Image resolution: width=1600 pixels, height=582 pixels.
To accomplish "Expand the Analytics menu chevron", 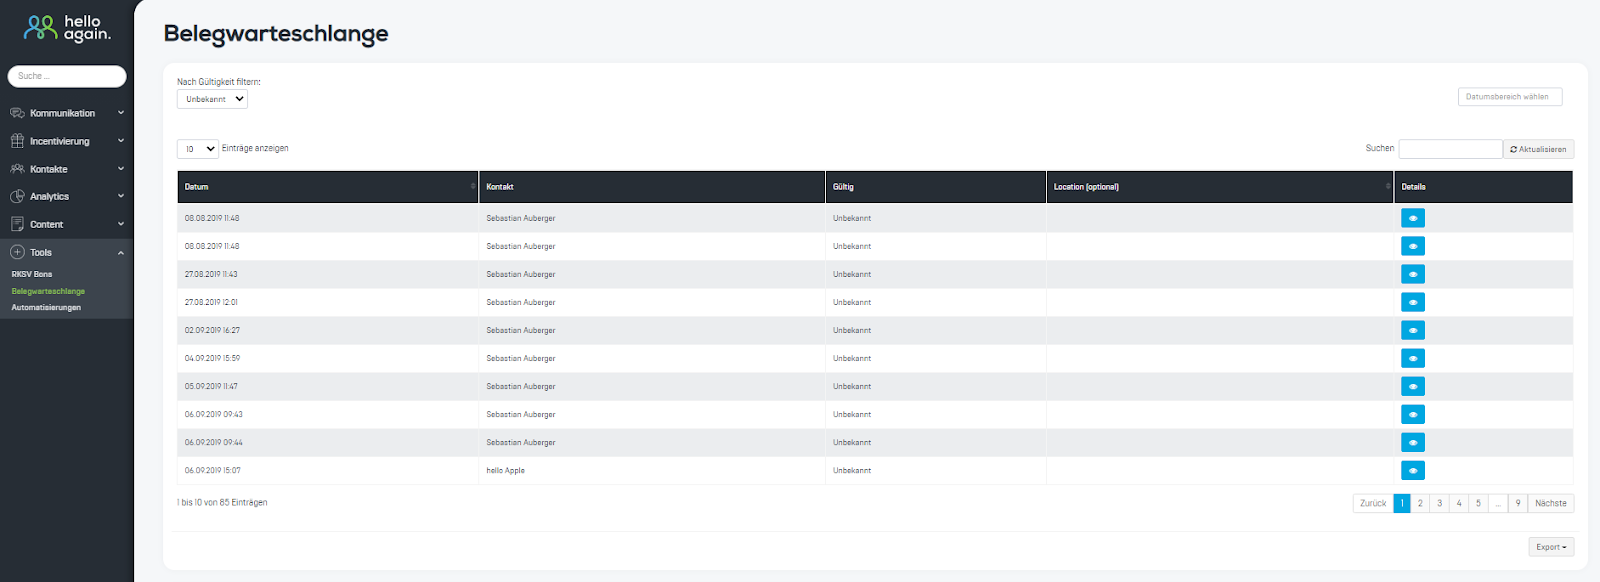I will tap(121, 197).
